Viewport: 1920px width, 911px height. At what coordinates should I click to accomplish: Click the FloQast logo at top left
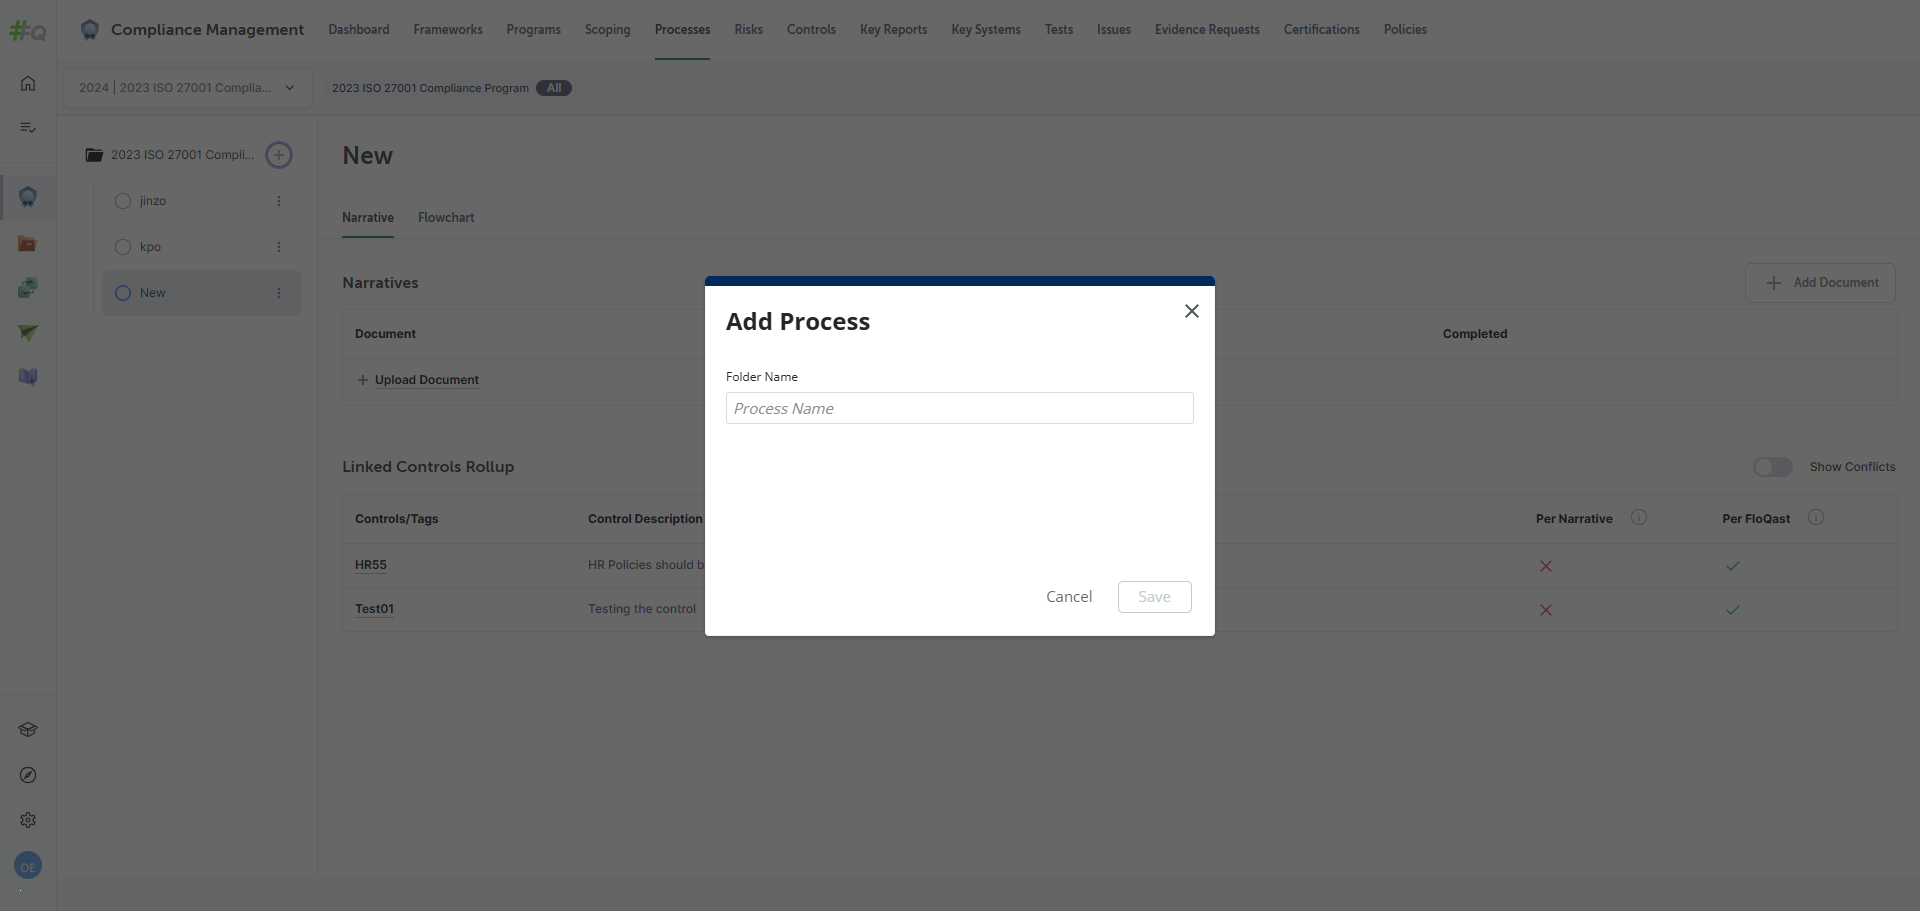click(27, 31)
